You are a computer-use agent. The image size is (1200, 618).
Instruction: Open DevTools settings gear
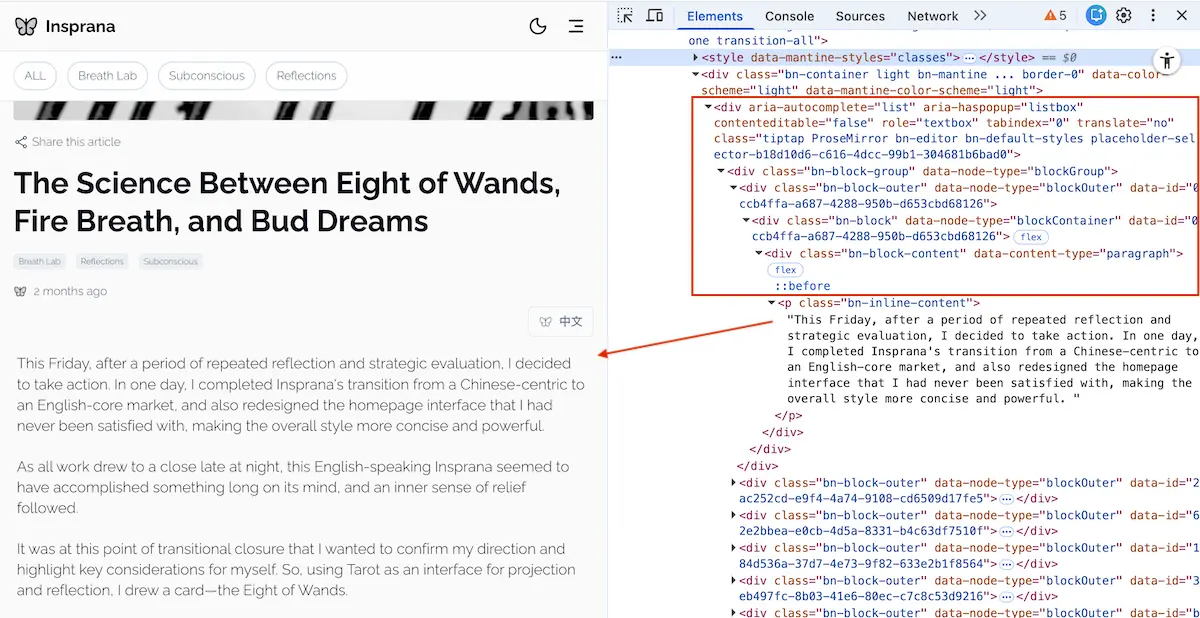pos(1124,15)
